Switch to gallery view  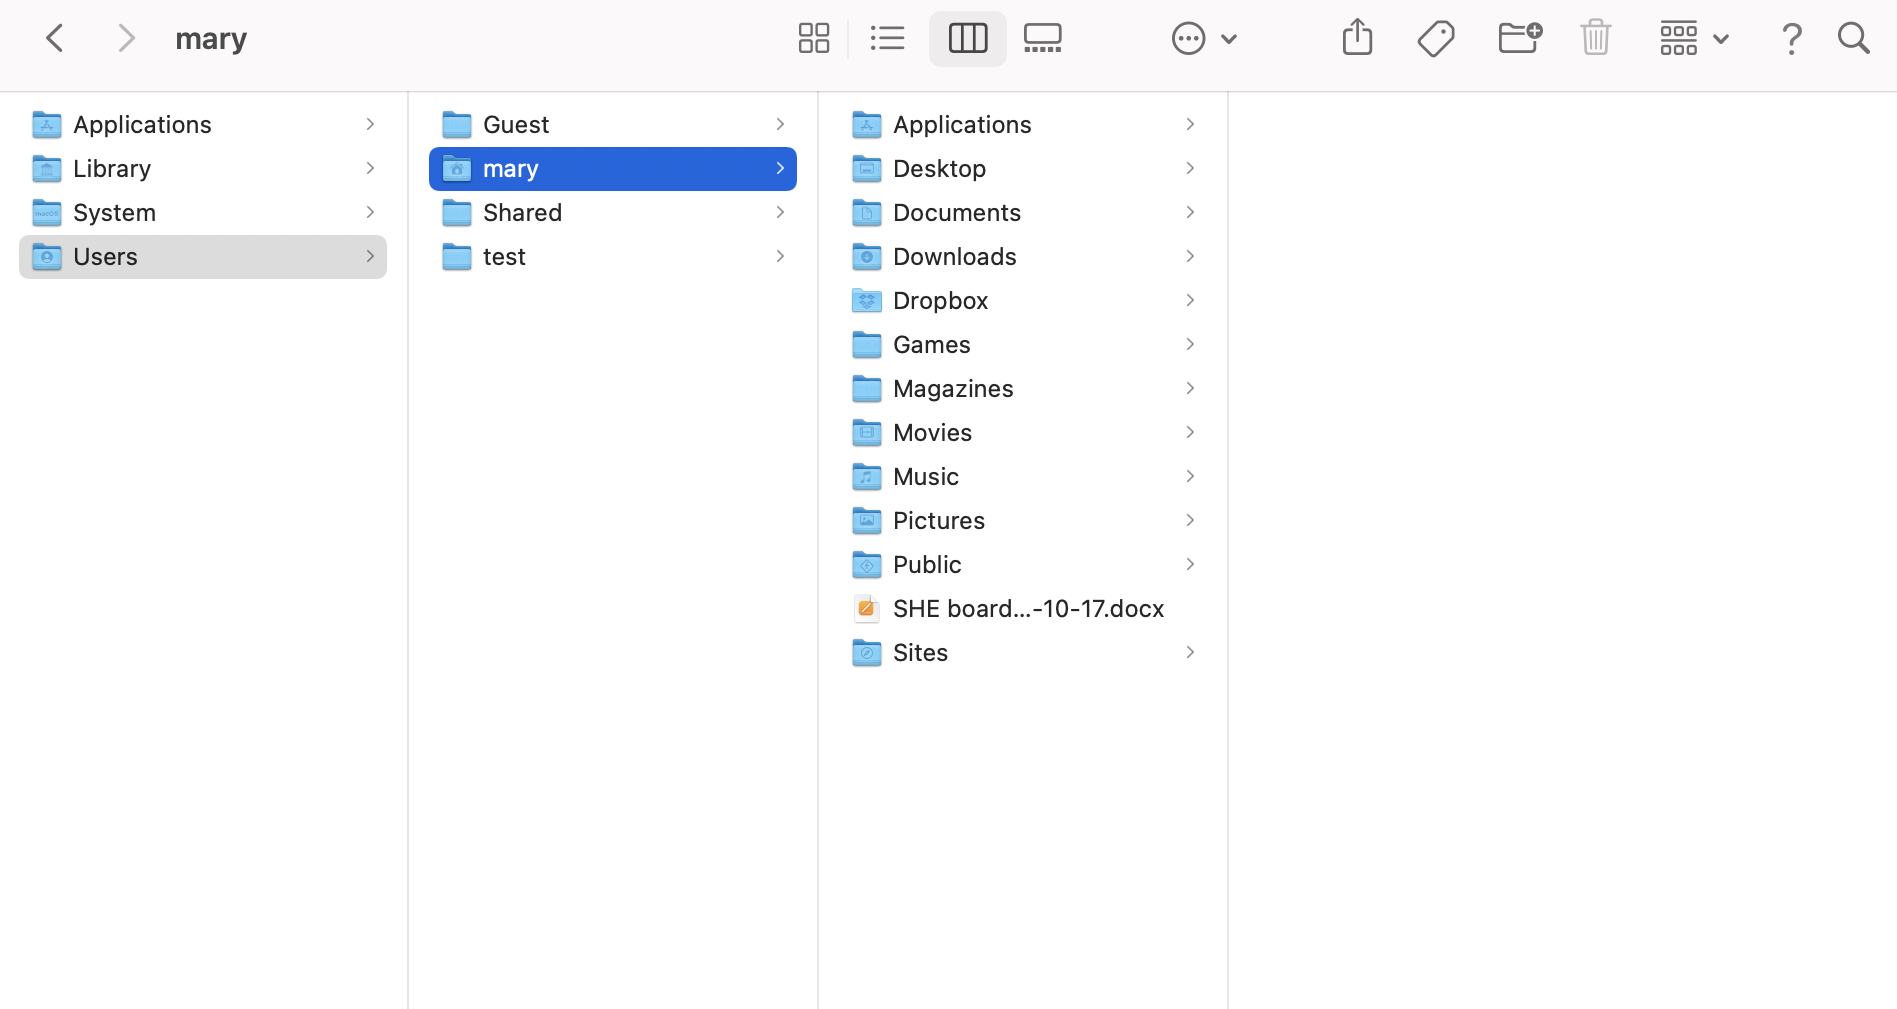pyautogui.click(x=1043, y=39)
